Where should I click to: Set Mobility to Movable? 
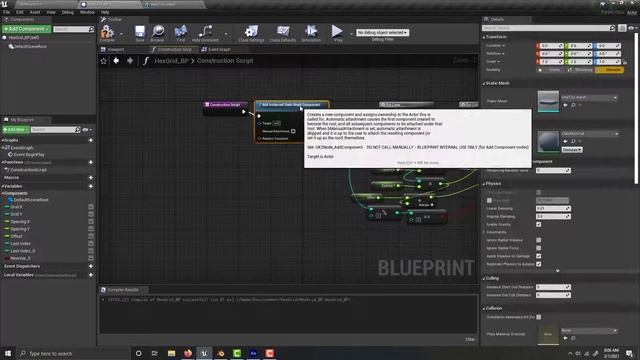[x=609, y=70]
